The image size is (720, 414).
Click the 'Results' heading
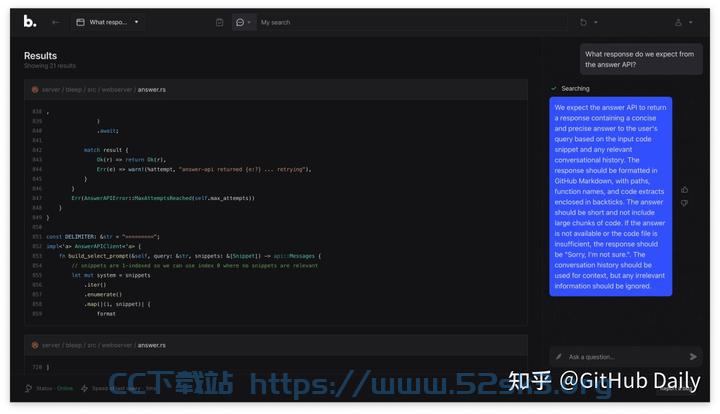click(x=40, y=56)
